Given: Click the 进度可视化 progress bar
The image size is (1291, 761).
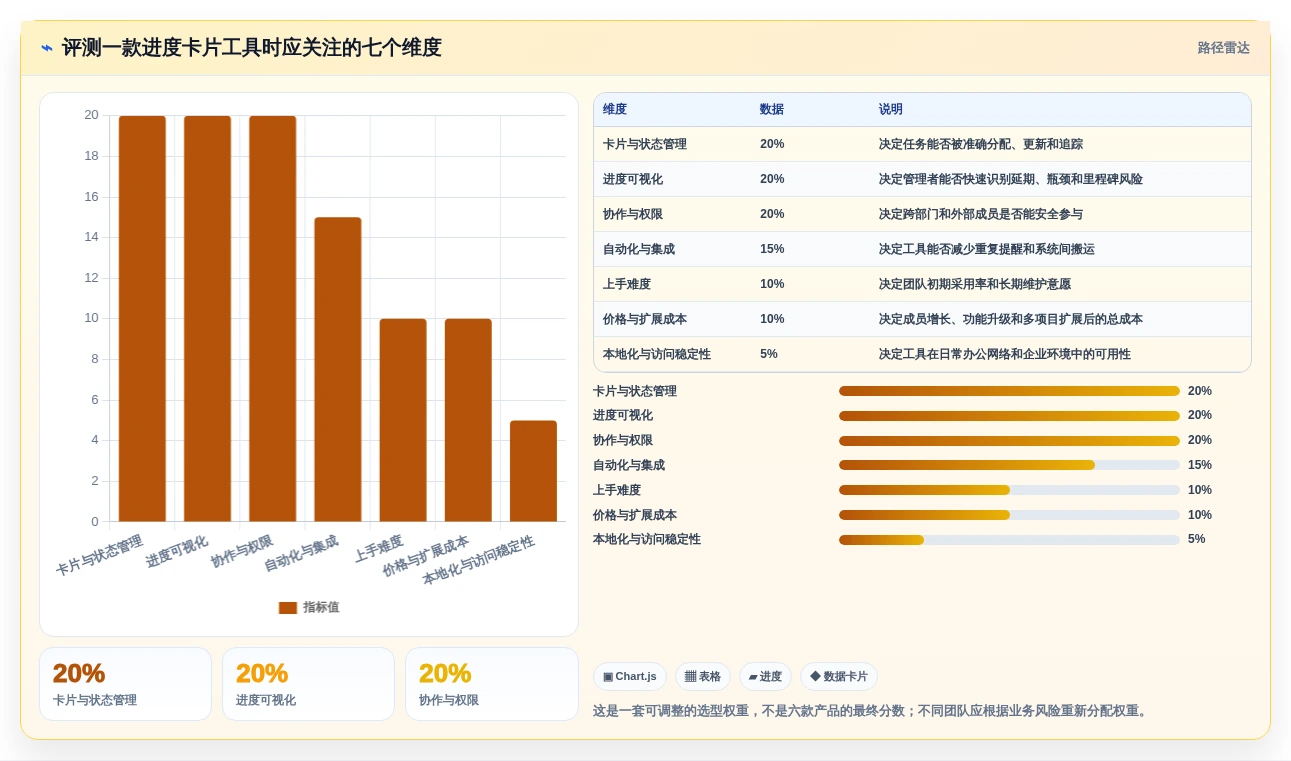Looking at the screenshot, I should tap(1009, 415).
